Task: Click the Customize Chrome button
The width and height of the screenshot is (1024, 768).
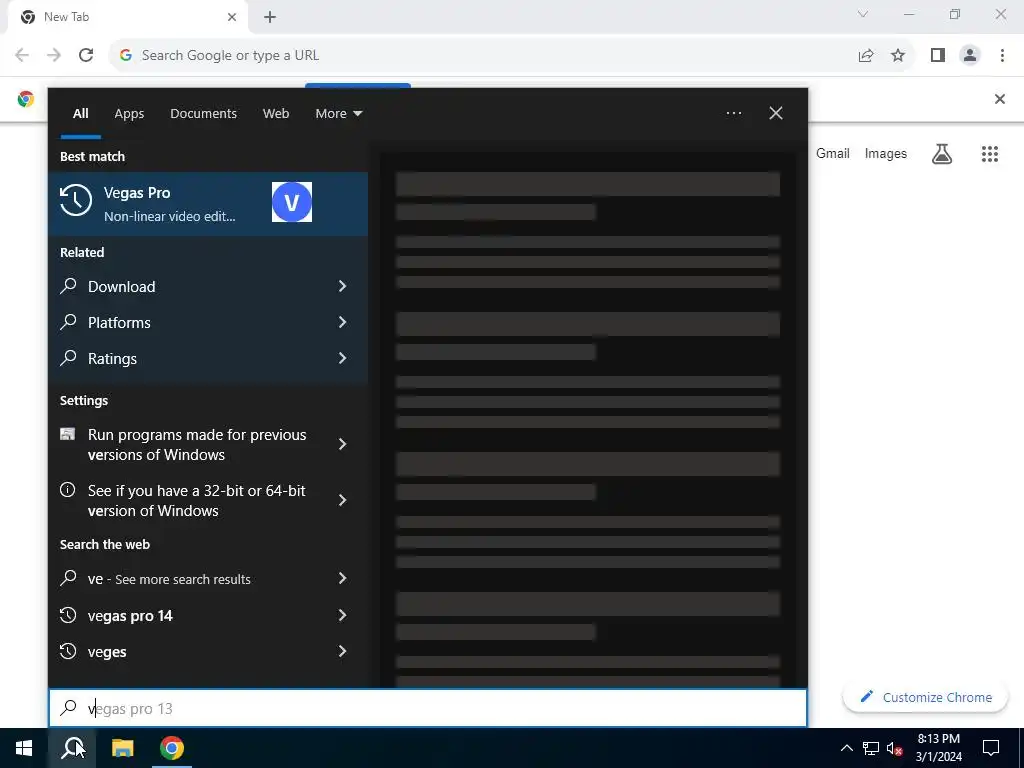Action: [x=925, y=697]
